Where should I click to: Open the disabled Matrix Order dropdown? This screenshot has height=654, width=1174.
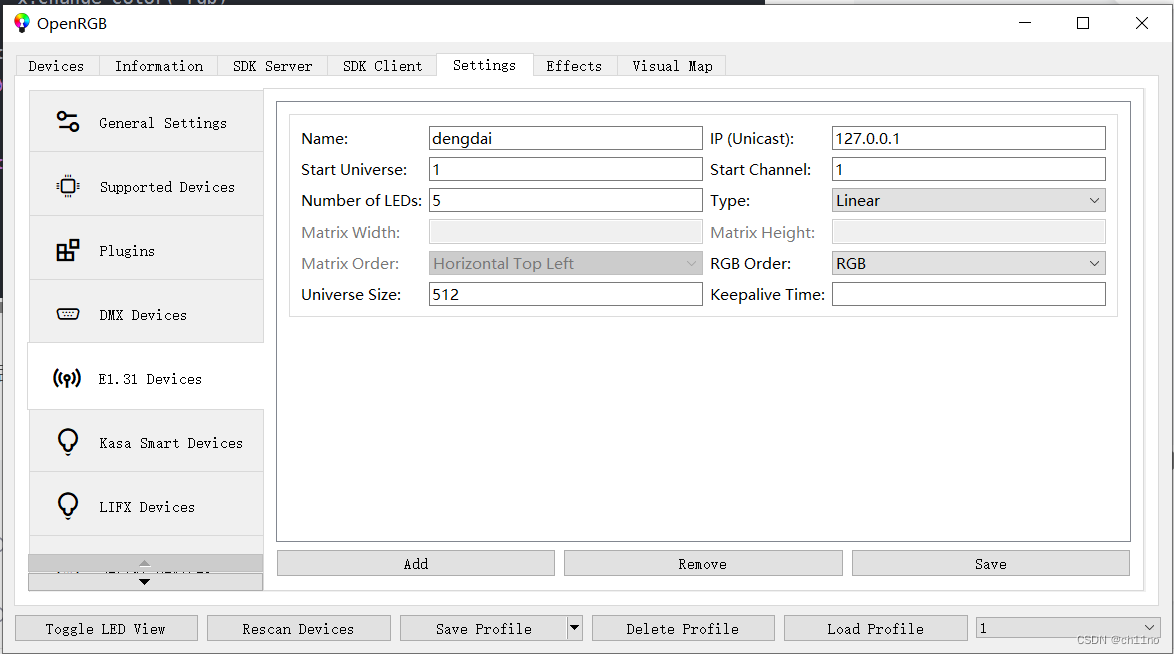click(565, 264)
